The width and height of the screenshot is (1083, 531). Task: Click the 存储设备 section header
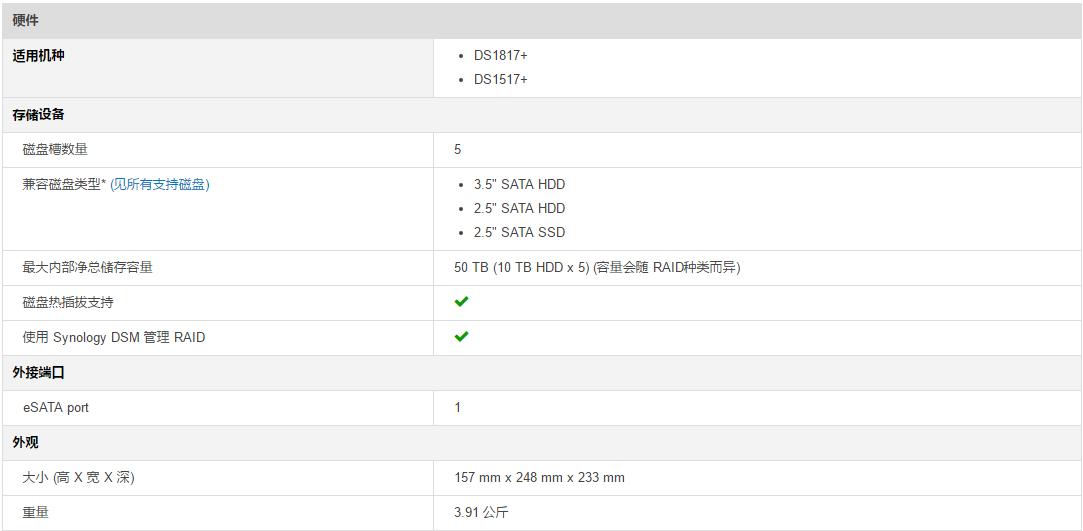[x=39, y=115]
